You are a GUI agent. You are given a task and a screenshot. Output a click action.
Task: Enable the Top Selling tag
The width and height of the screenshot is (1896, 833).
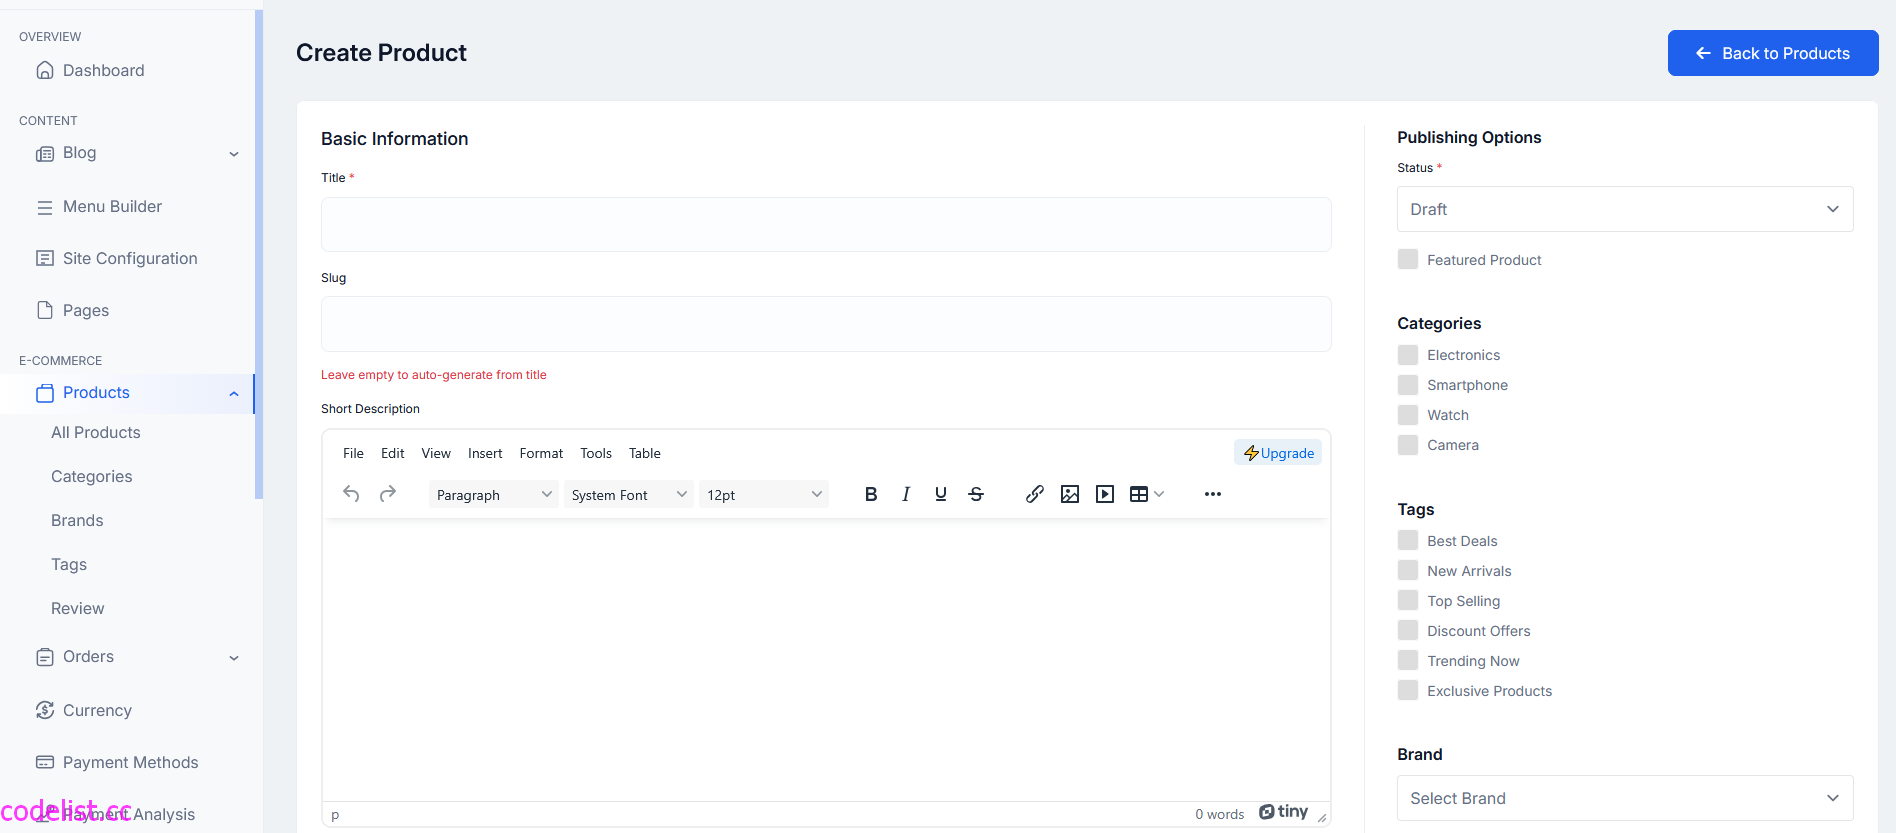[1408, 600]
